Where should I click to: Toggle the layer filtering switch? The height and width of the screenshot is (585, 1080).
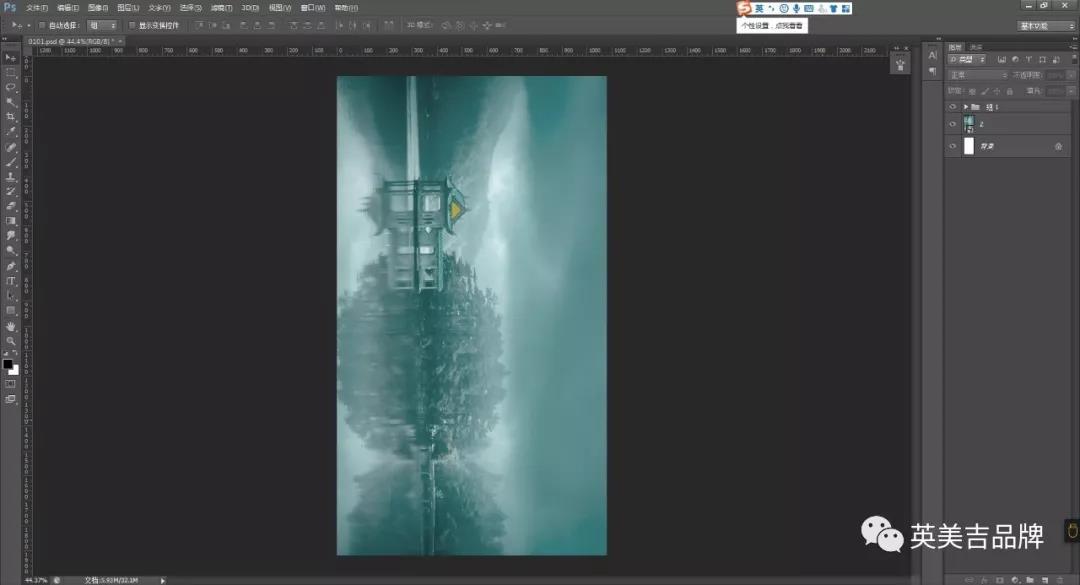[x=1072, y=60]
